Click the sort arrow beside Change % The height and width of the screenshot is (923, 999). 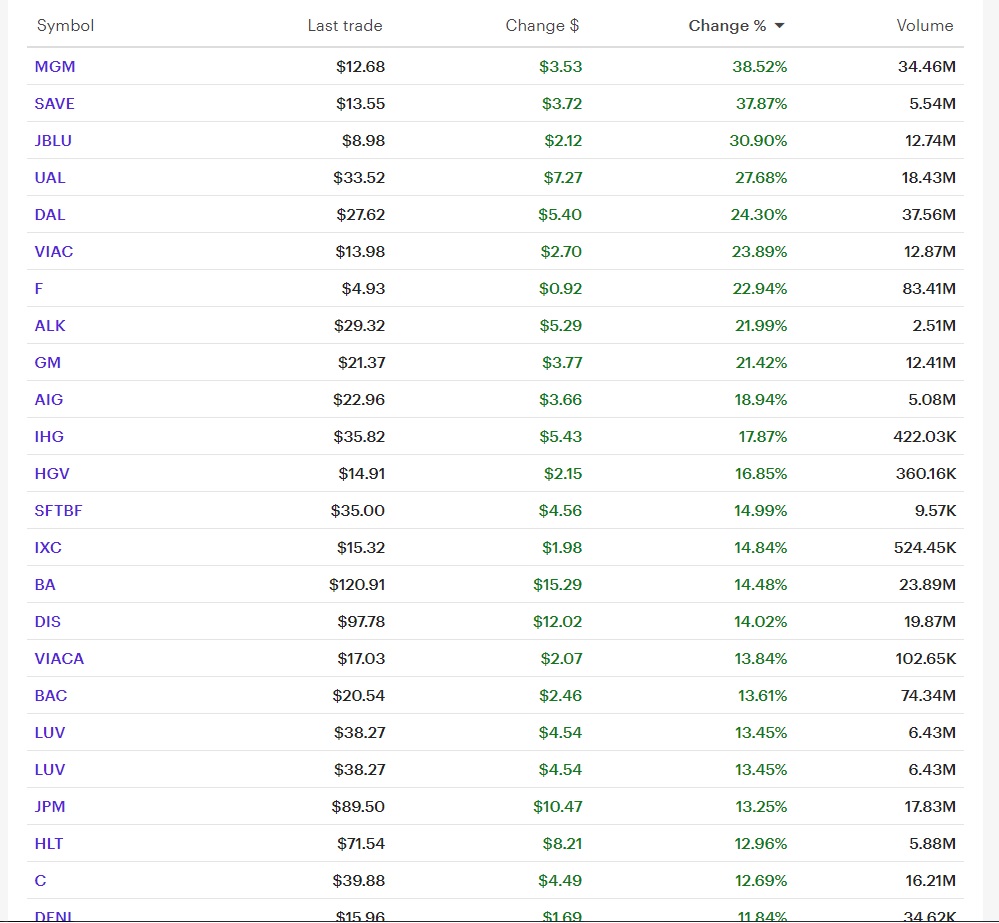[779, 26]
